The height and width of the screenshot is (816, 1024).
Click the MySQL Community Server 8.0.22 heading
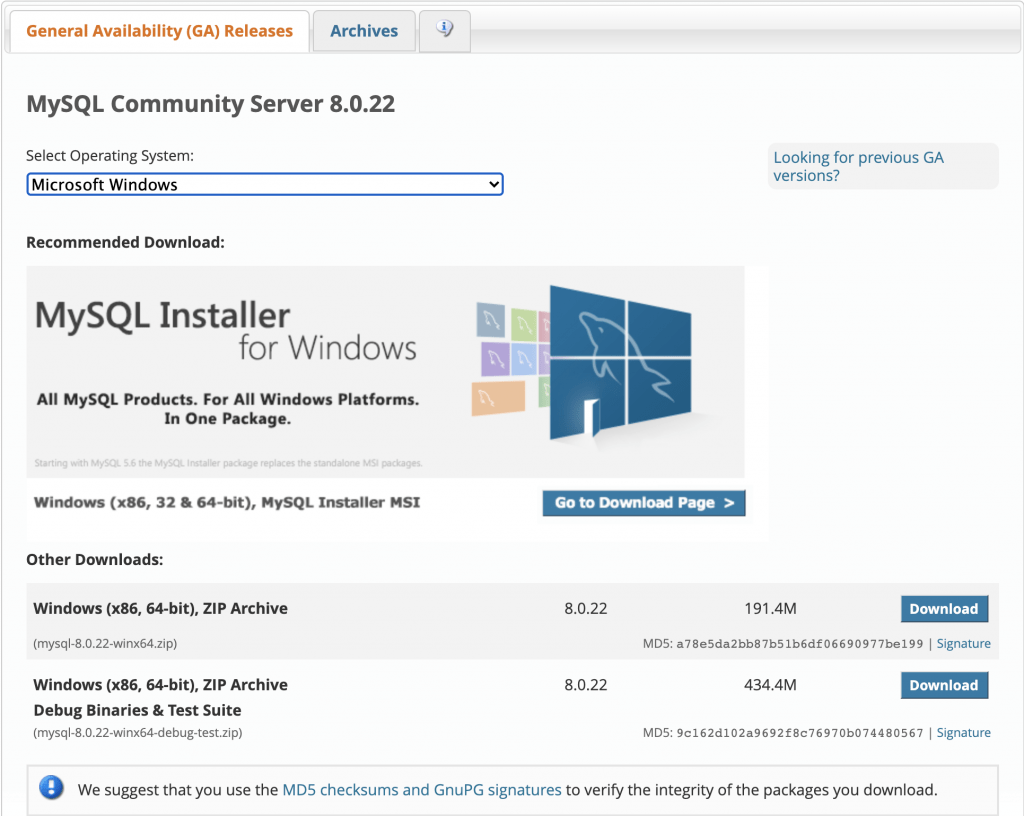pos(211,103)
